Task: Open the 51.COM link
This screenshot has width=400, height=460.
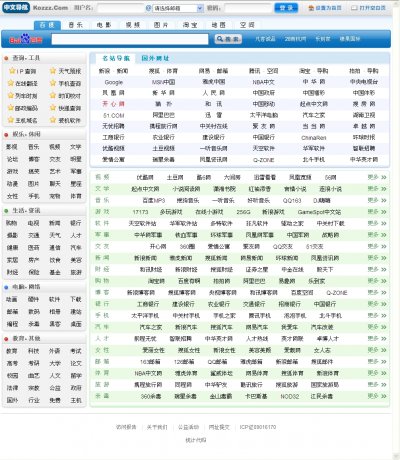Action: pos(114,115)
